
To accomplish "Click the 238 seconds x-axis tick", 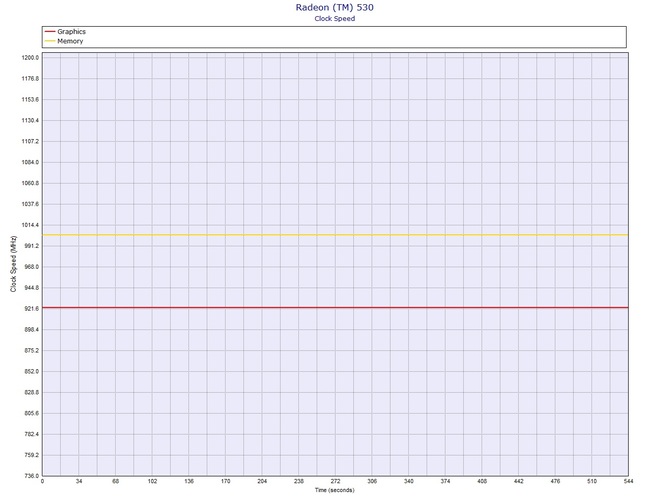I will tap(299, 481).
